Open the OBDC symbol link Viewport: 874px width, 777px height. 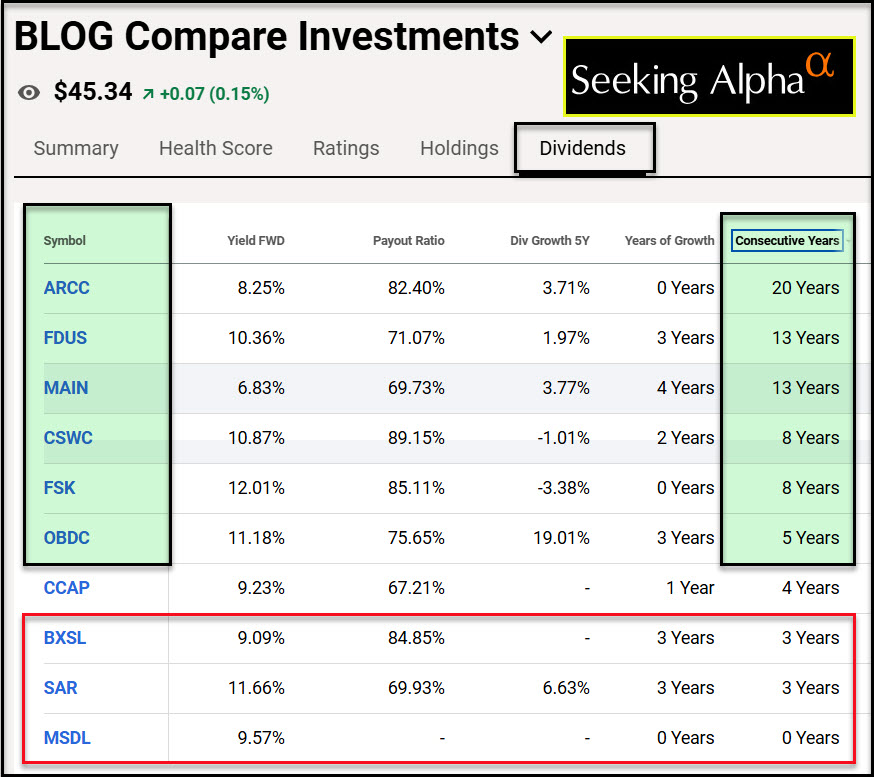(67, 538)
